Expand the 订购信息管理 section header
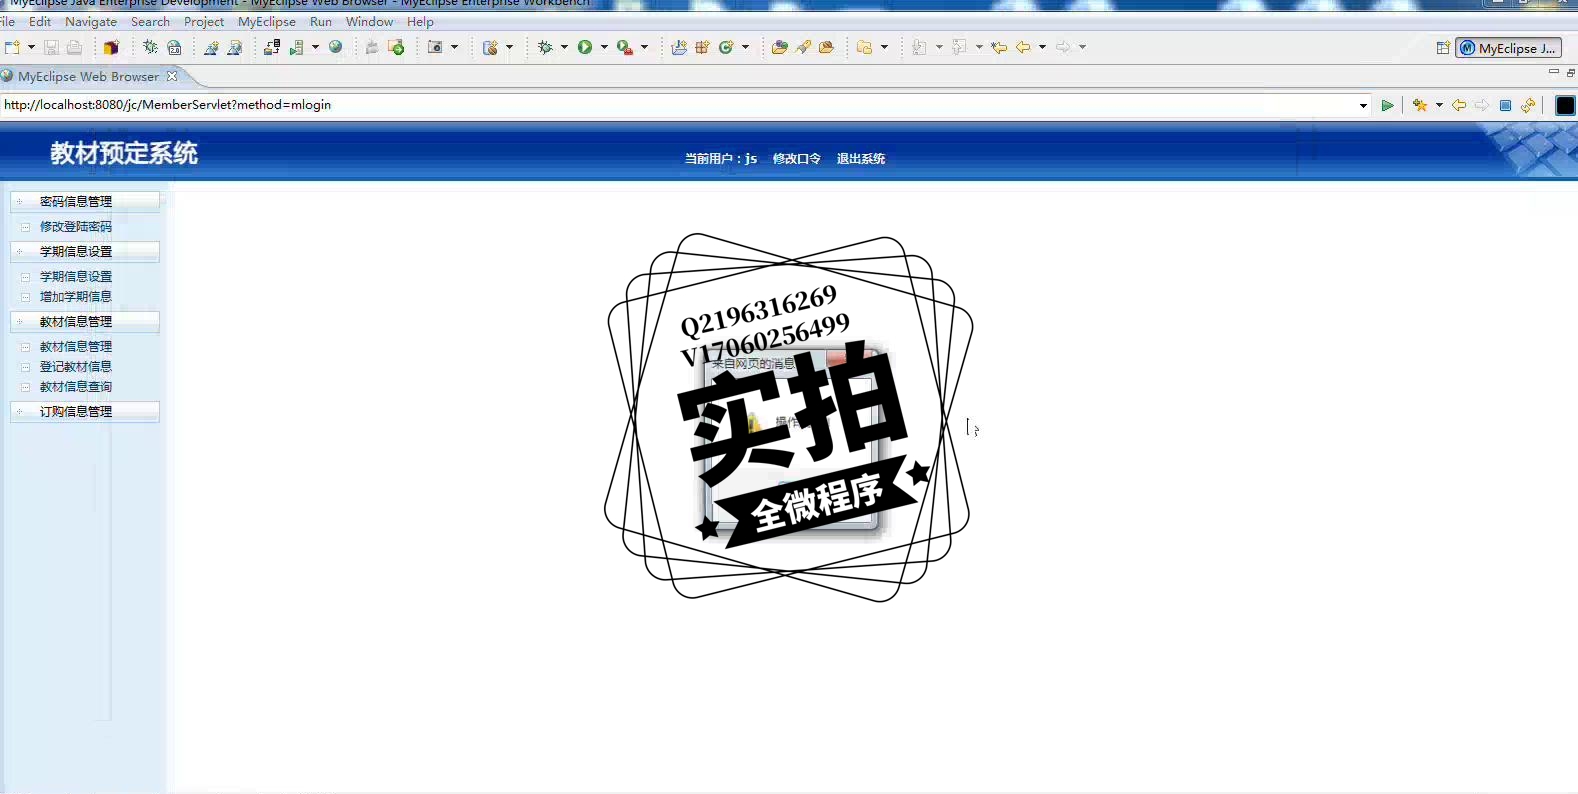Viewport: 1578px width, 794px height. (85, 411)
